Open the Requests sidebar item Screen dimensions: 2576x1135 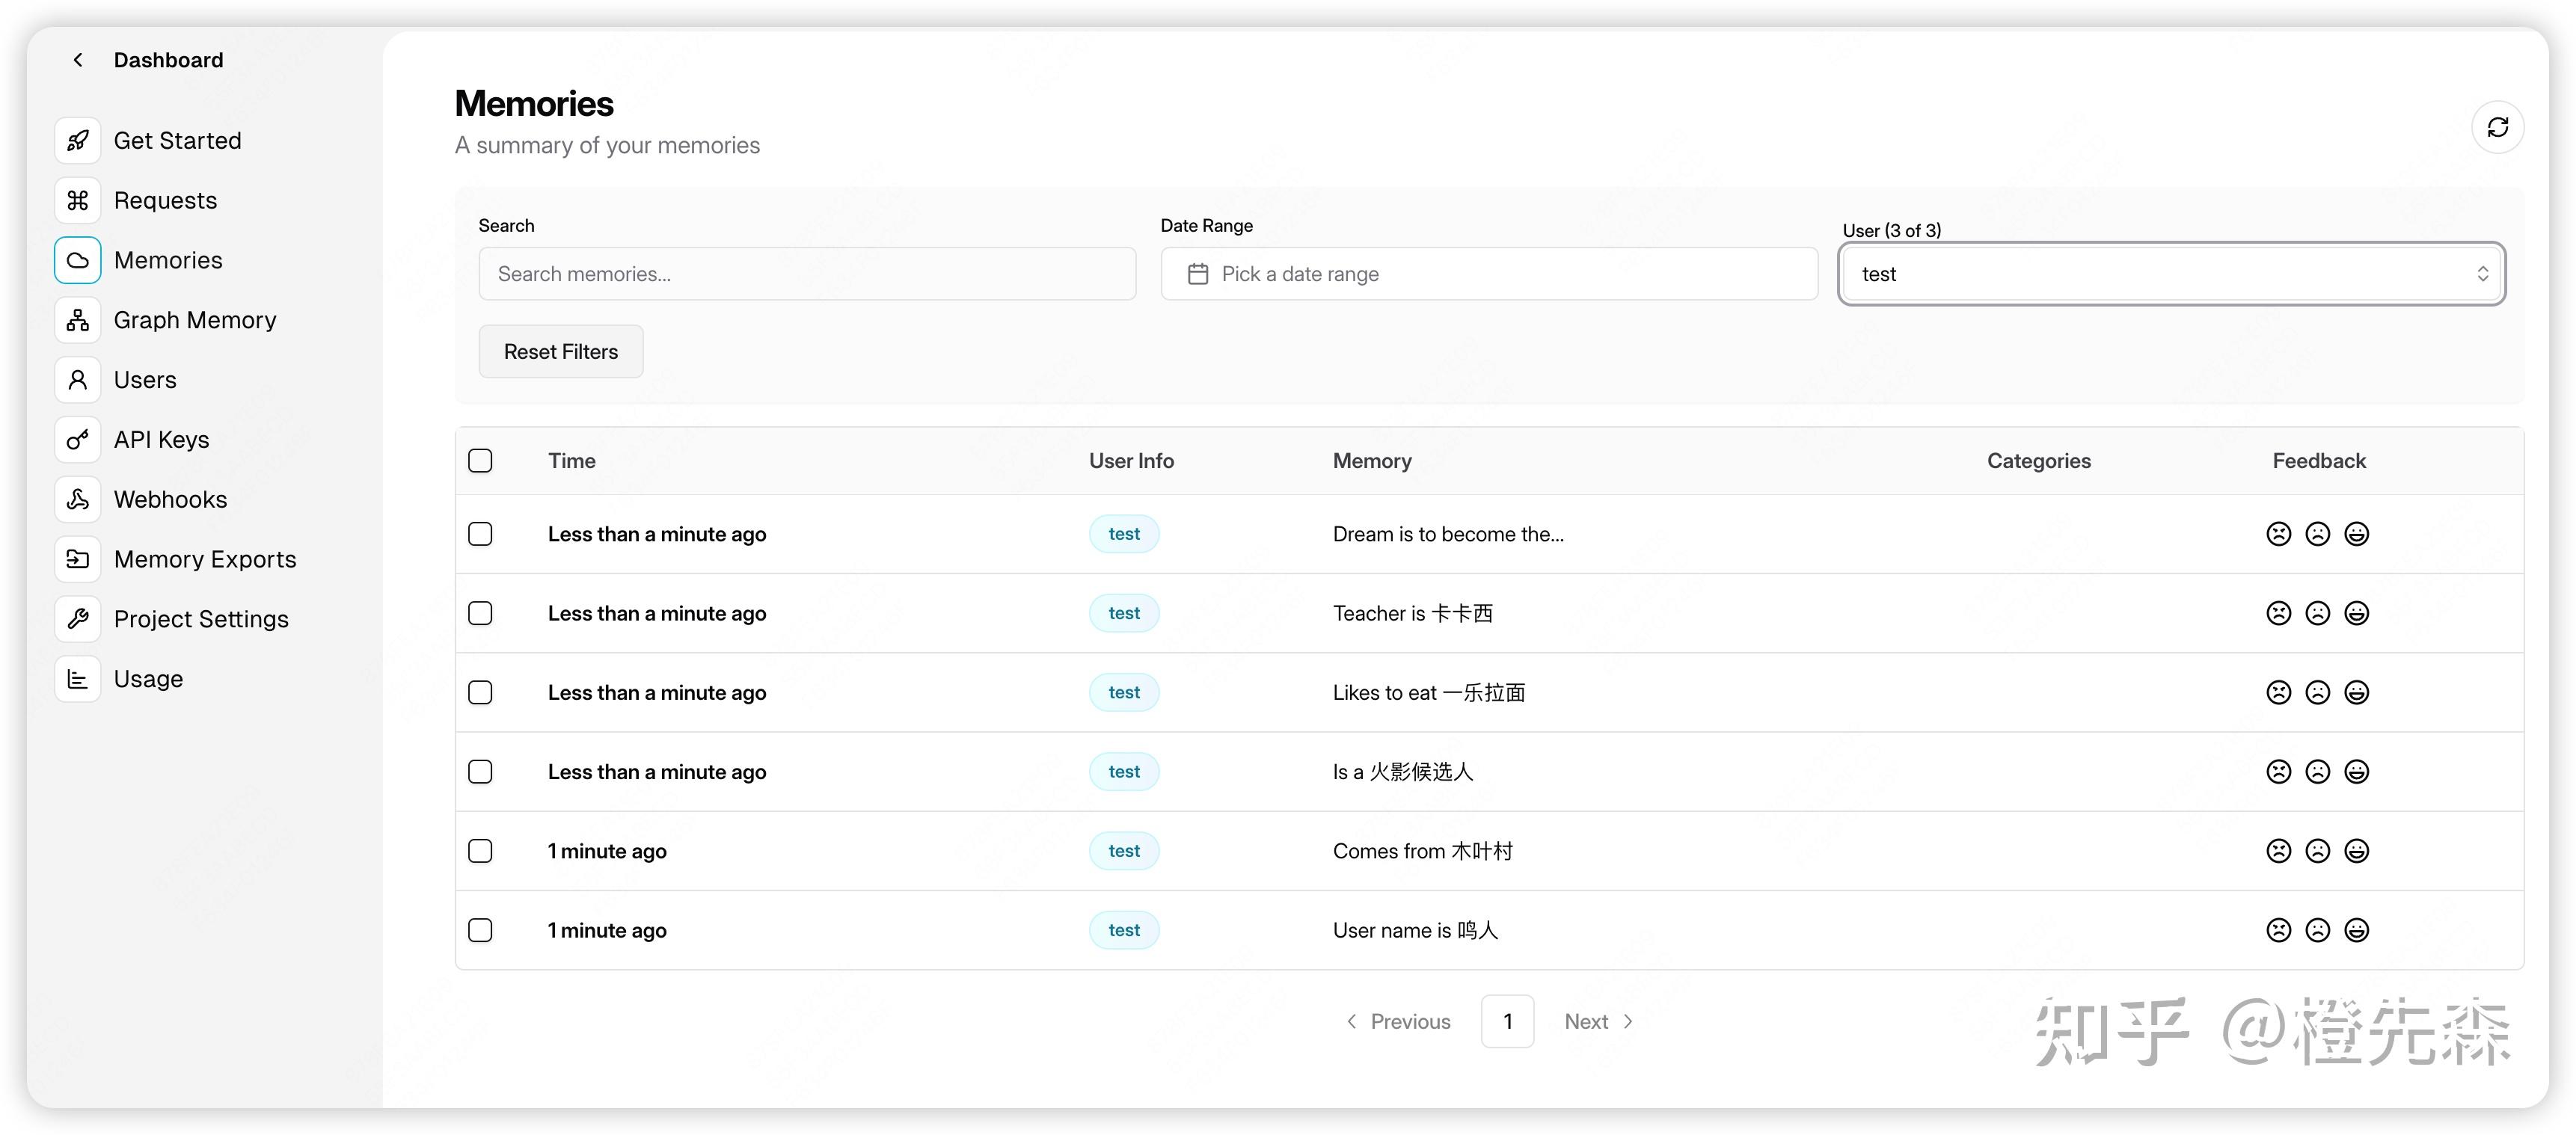[x=165, y=201]
